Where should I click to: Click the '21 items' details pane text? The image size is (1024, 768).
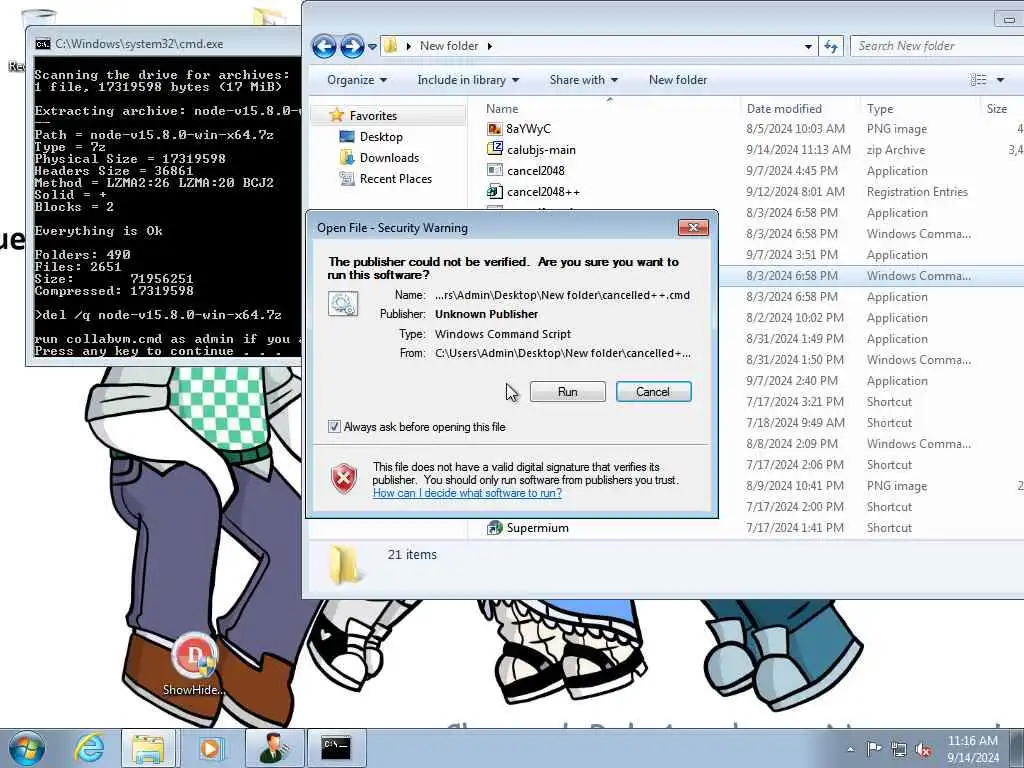(411, 554)
